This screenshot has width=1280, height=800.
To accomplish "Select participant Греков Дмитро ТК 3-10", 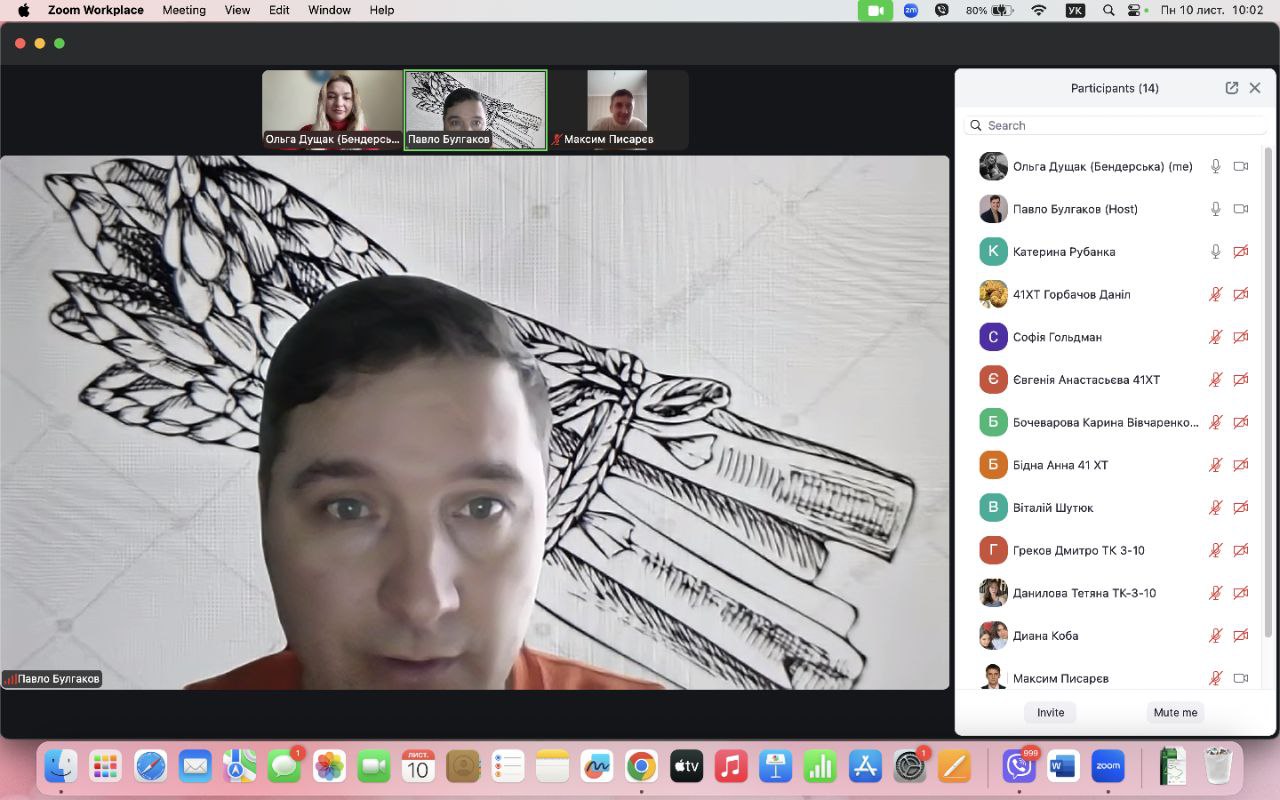I will pyautogui.click(x=1113, y=550).
